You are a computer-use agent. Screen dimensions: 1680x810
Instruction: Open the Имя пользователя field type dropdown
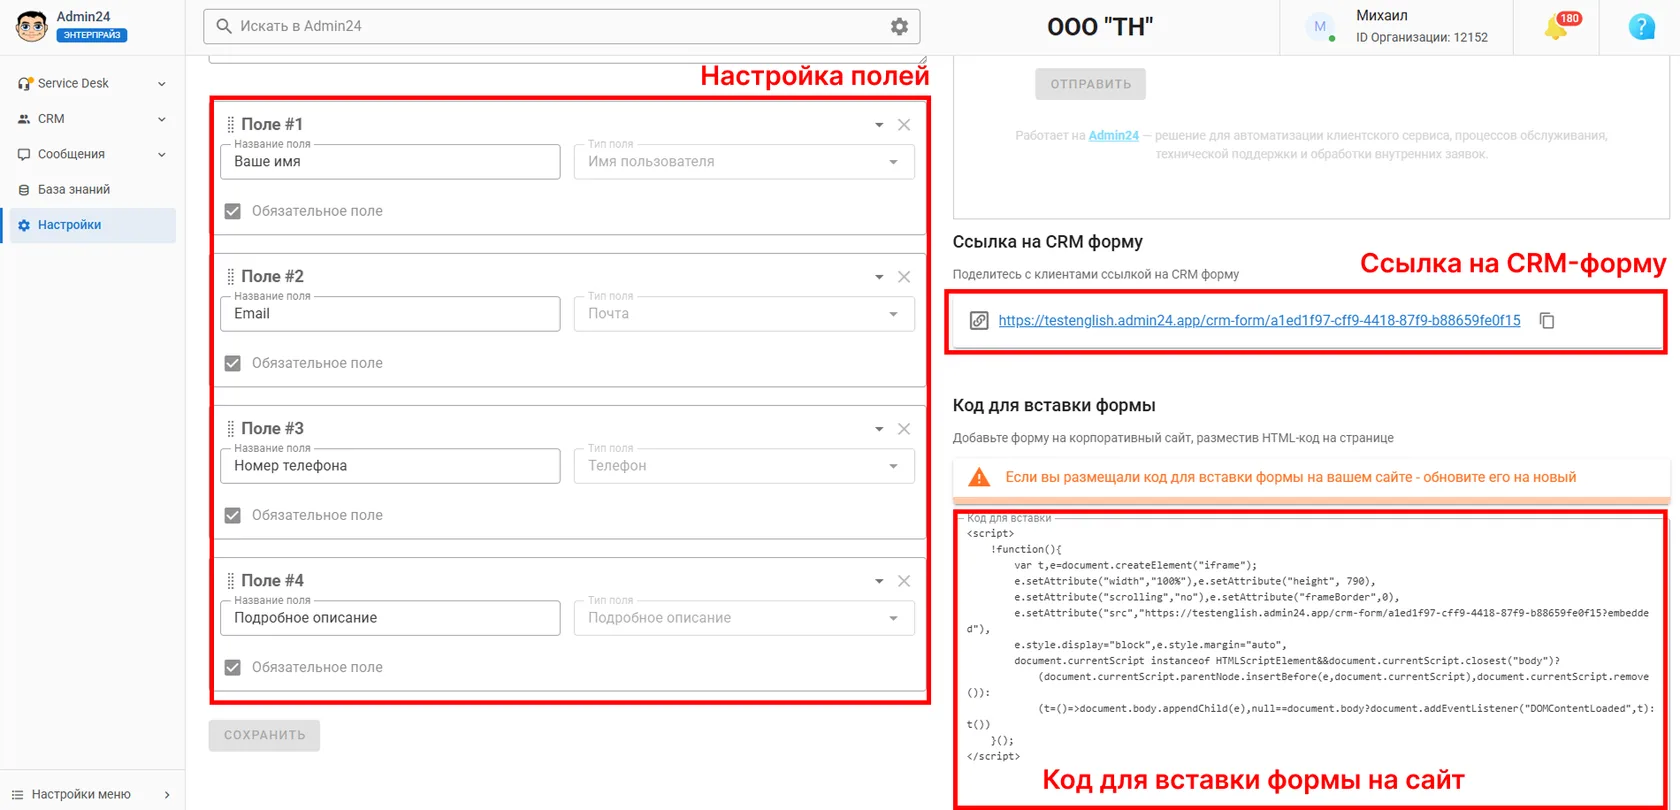[x=744, y=162]
